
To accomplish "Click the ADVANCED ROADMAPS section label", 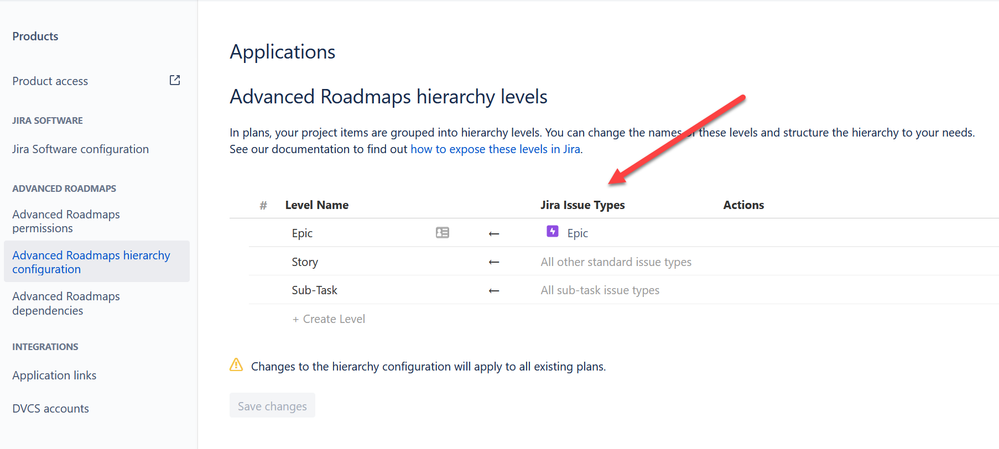I will [64, 189].
